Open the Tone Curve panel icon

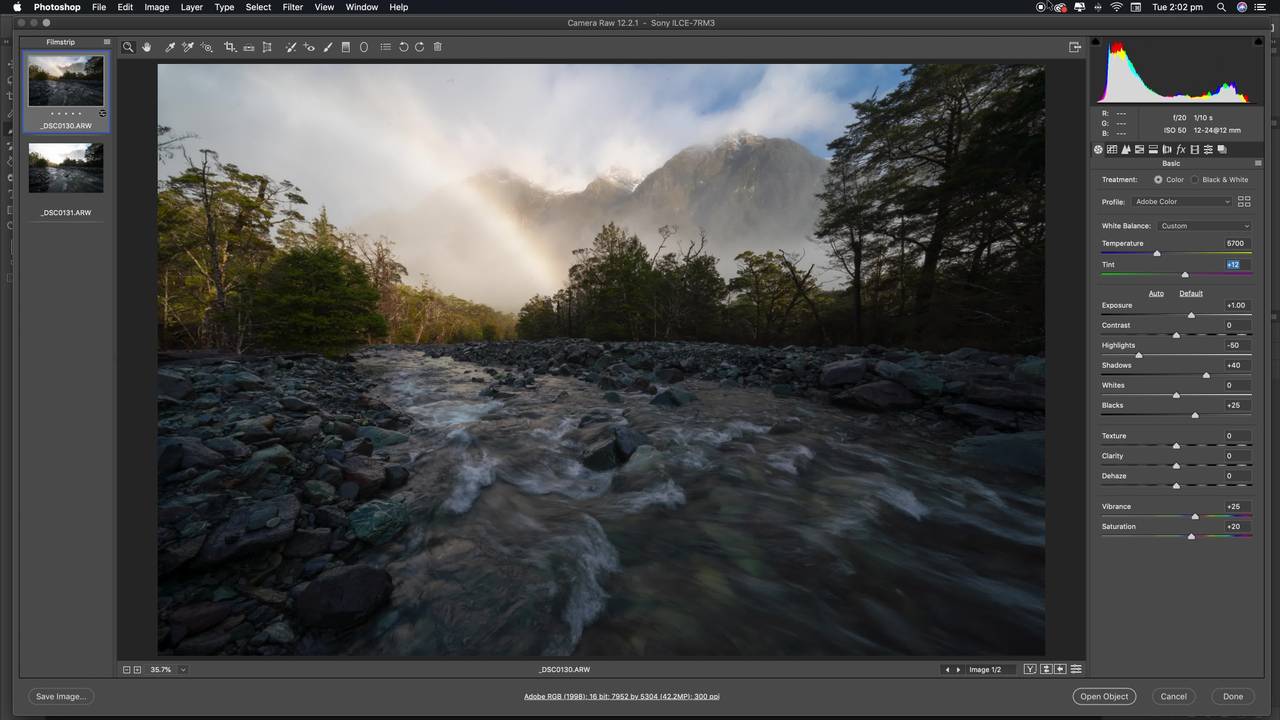1112,150
